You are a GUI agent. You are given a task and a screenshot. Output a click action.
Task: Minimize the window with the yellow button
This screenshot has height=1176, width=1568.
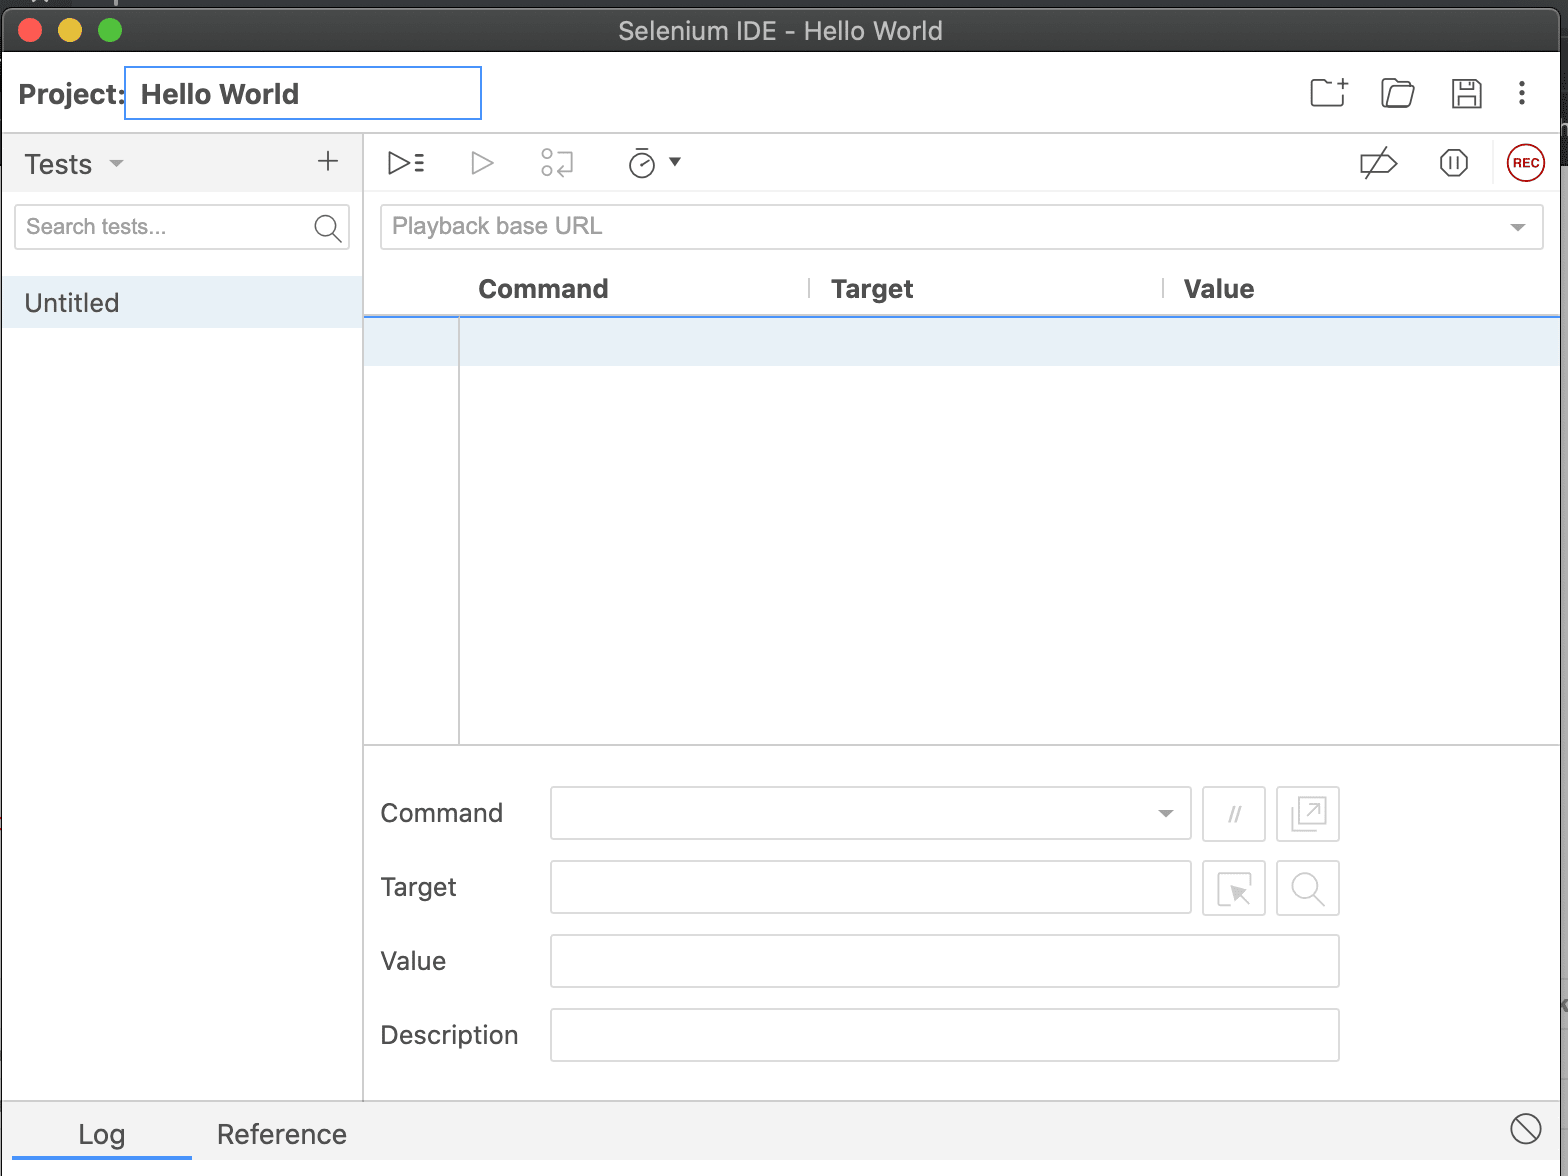(x=70, y=30)
